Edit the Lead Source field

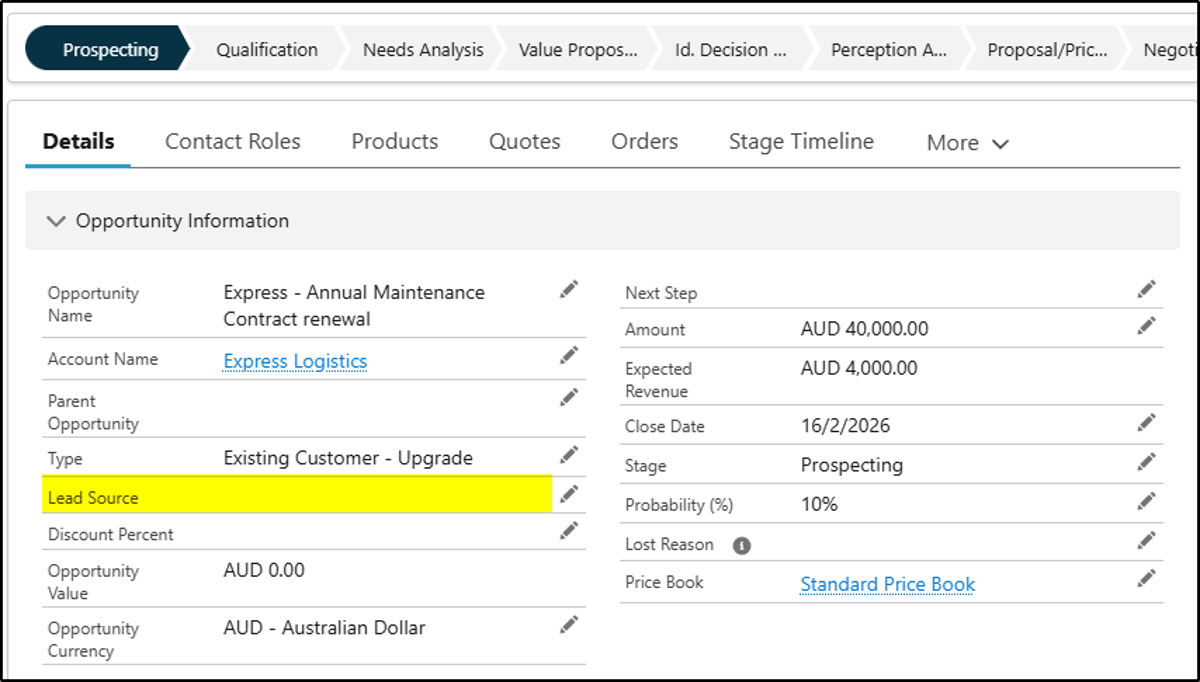coord(569,493)
